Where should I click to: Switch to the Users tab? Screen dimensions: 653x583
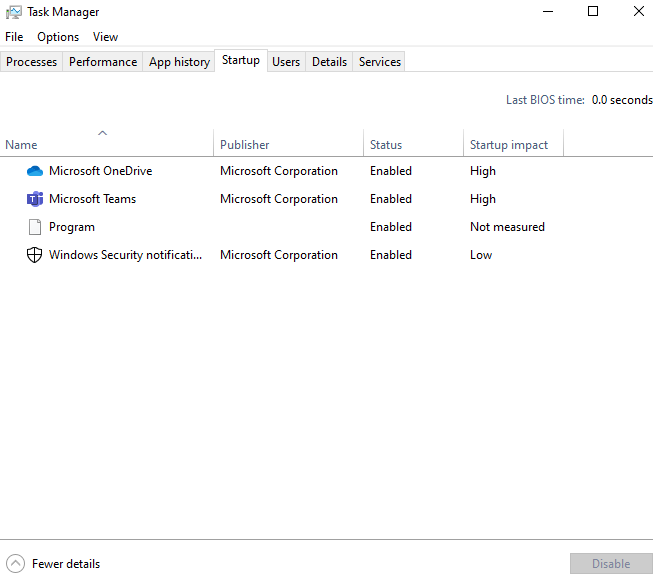[286, 62]
